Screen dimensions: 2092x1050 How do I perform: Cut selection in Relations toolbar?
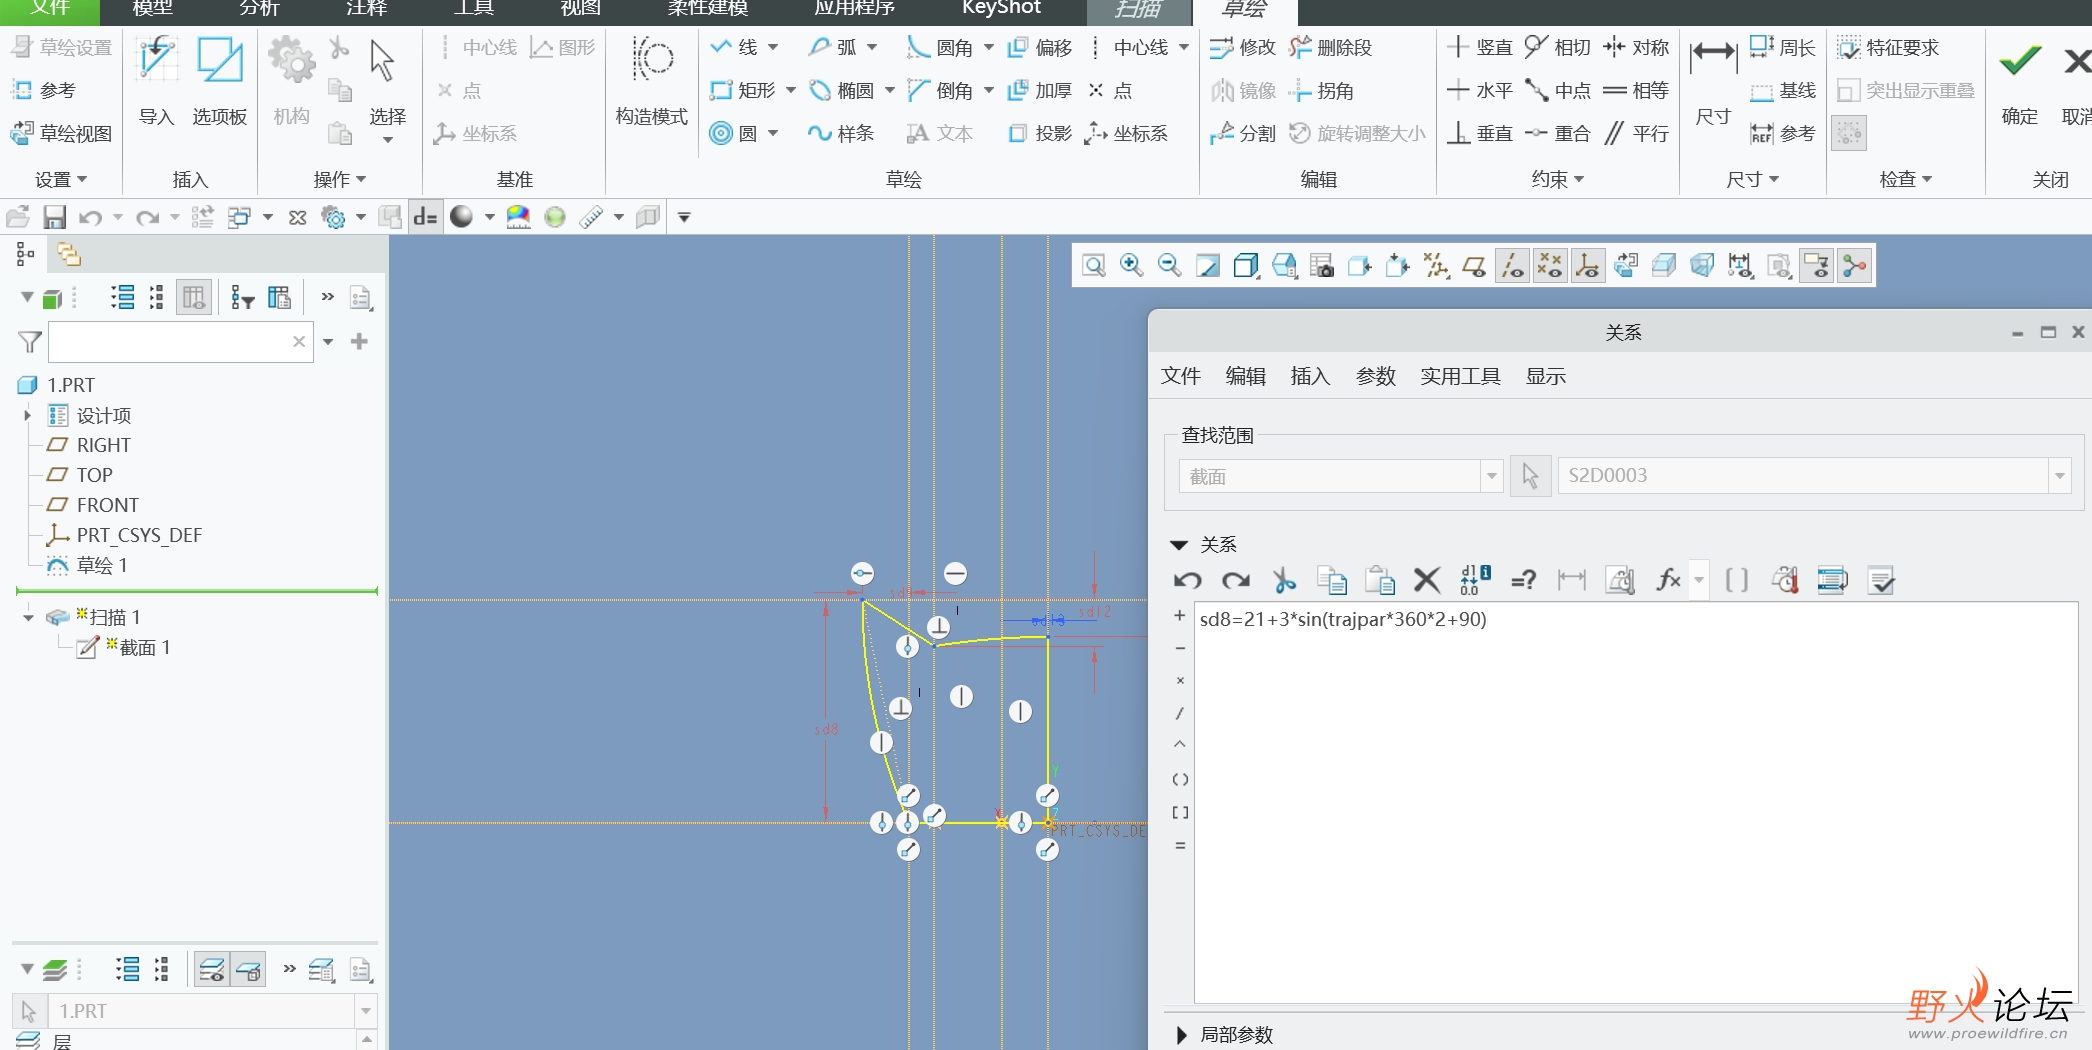tap(1283, 580)
